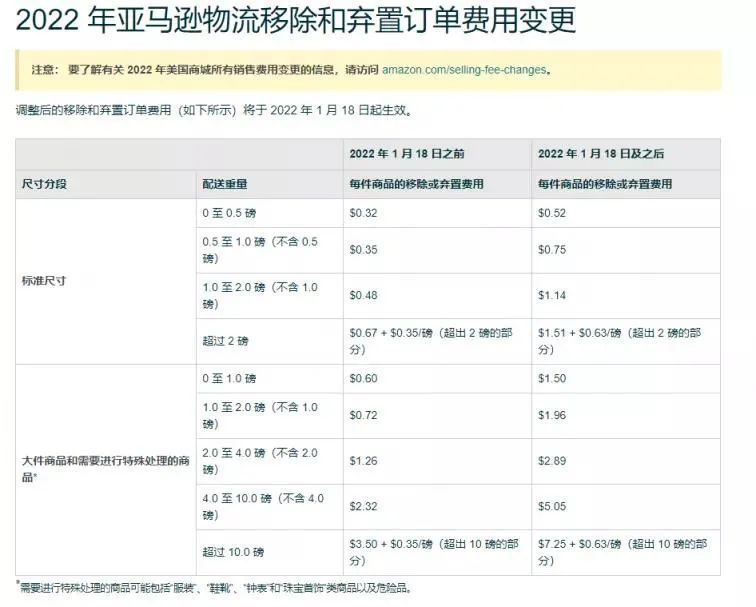Viewport: 756px width, 607px height.
Task: Click the $0.52 fee cell
Action: [x=552, y=213]
